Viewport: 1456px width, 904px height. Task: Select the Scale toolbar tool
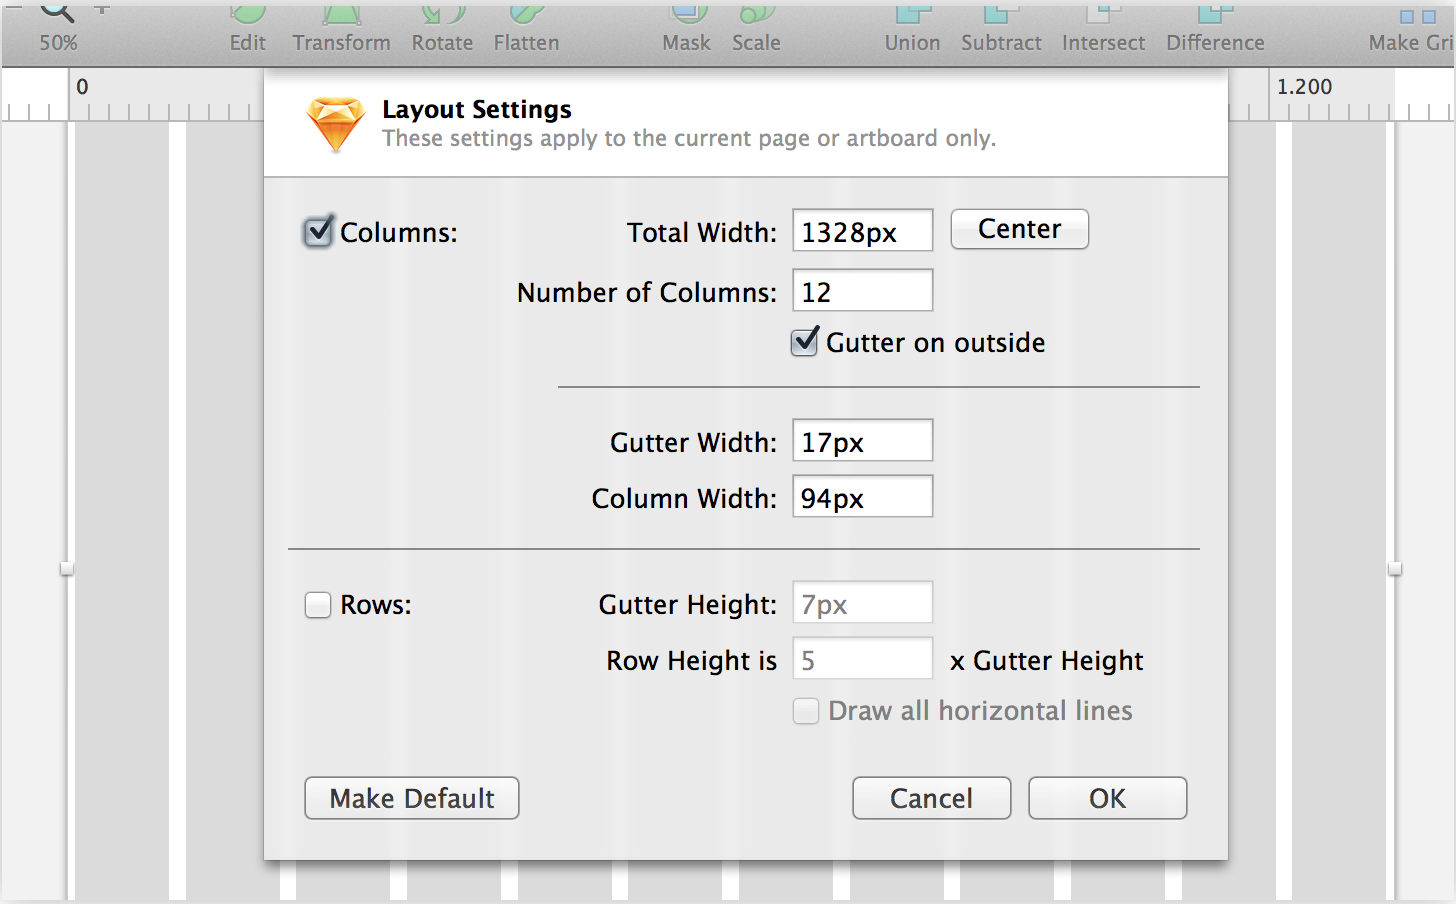click(756, 28)
